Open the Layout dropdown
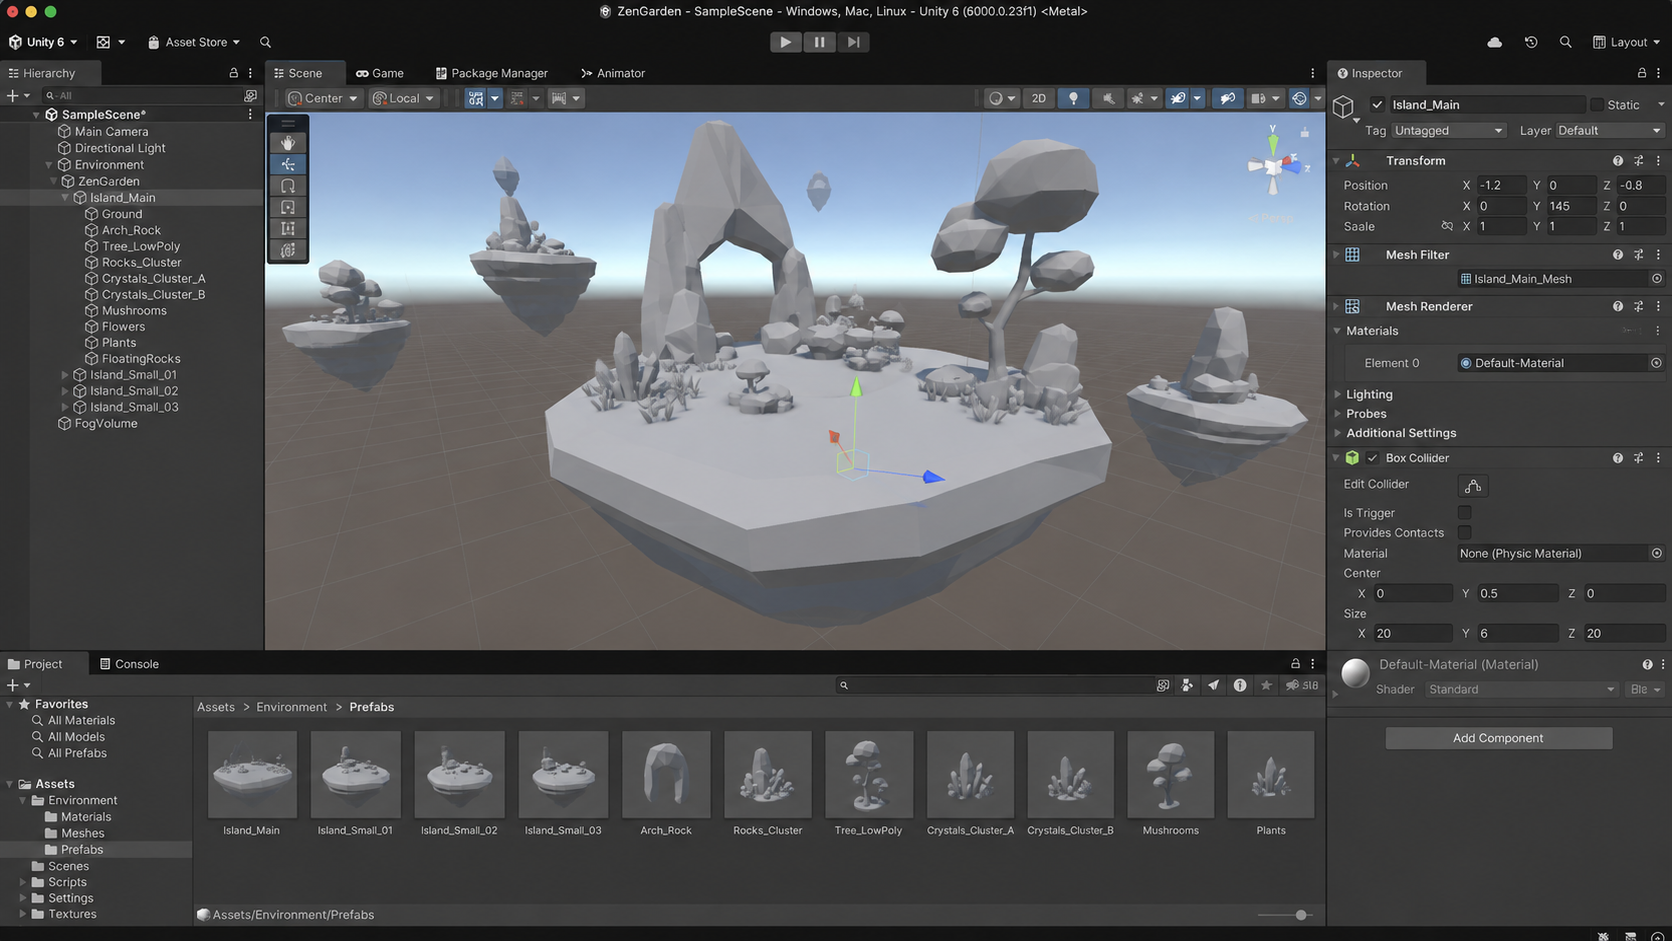This screenshot has height=941, width=1672. [1626, 42]
